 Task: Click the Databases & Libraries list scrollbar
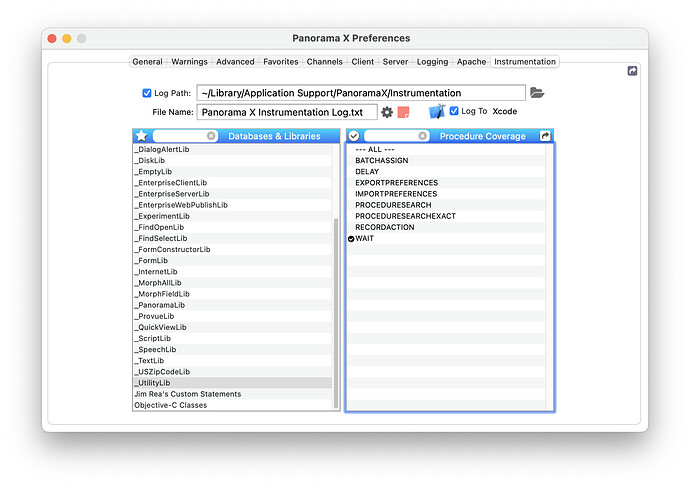coord(336,313)
